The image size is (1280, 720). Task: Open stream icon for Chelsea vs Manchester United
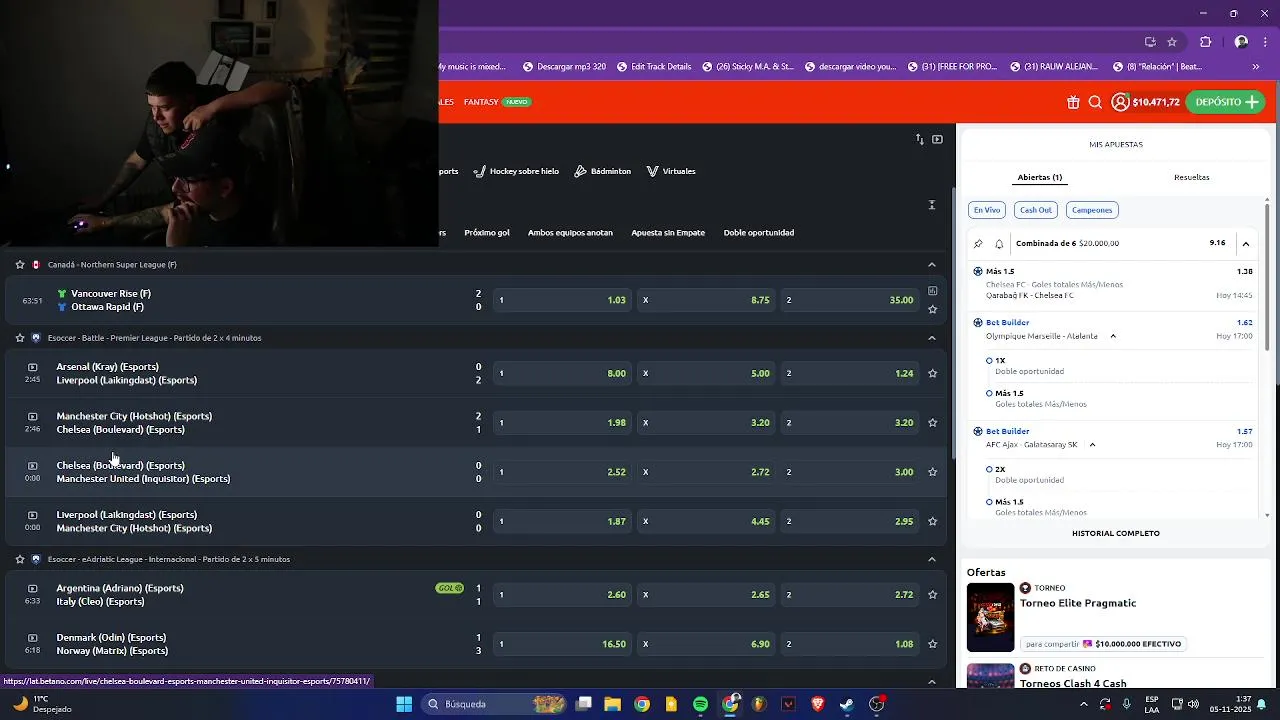(x=33, y=465)
